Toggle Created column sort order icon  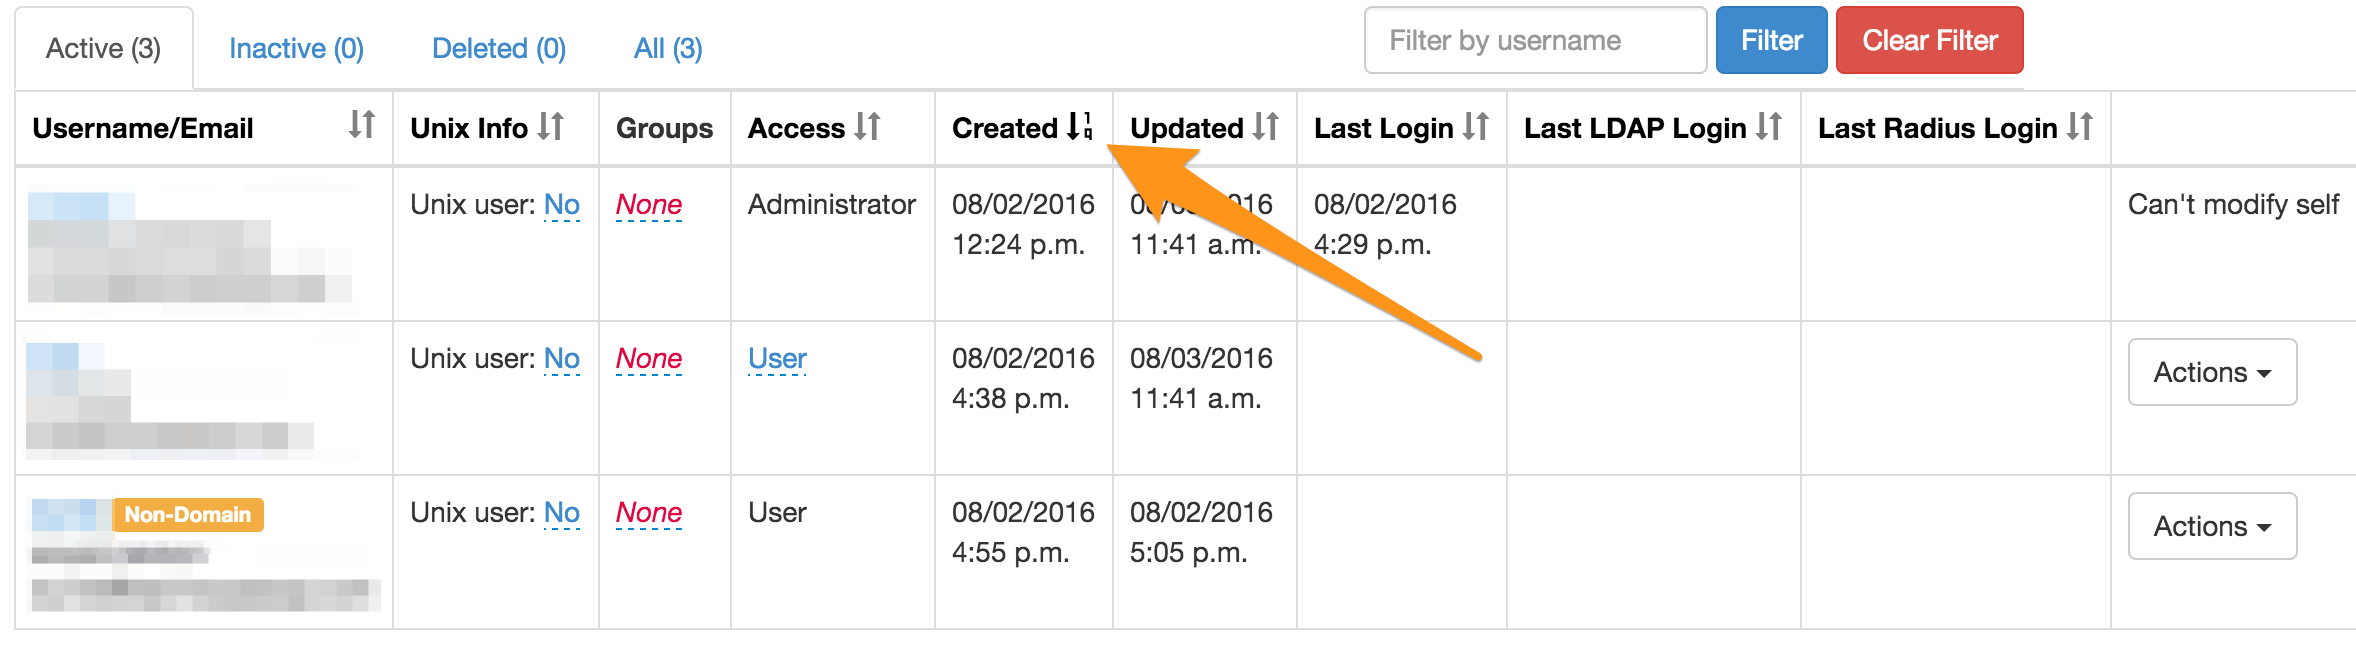[1080, 126]
